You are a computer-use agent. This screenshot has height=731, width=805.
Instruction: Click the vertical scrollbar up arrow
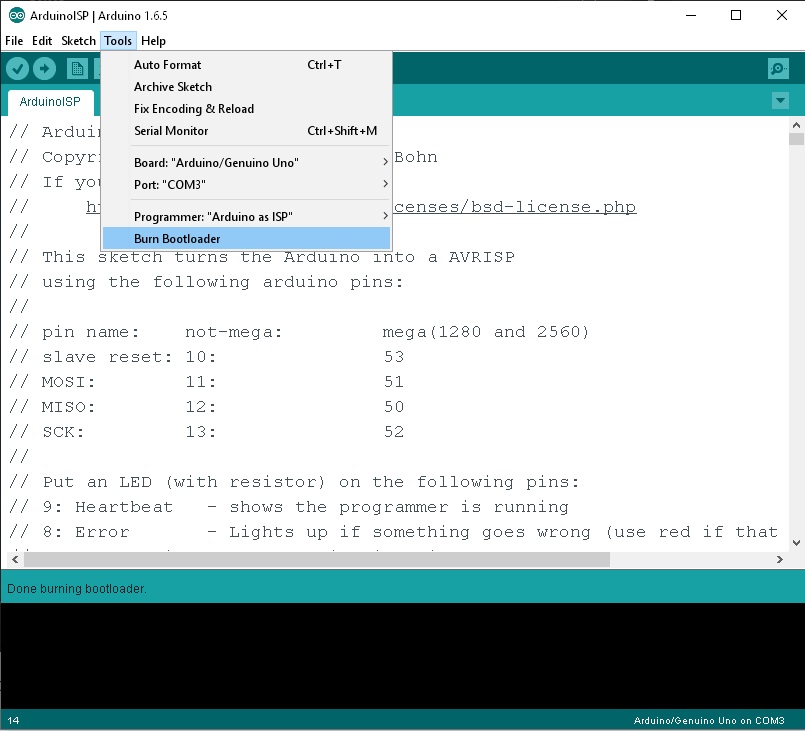[x=796, y=125]
